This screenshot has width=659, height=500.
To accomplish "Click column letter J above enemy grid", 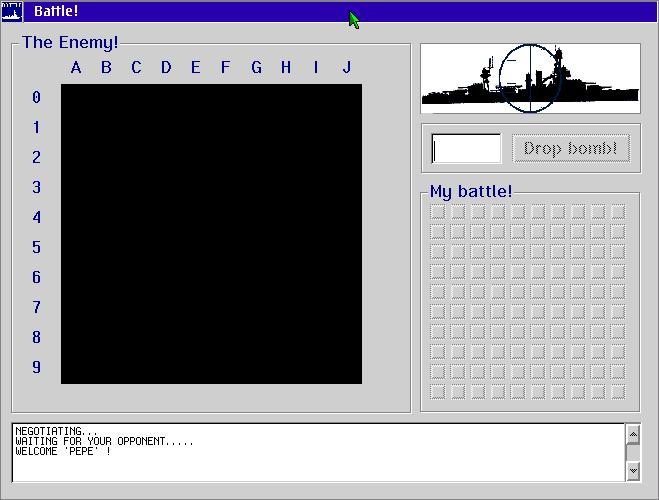I will [x=346, y=67].
